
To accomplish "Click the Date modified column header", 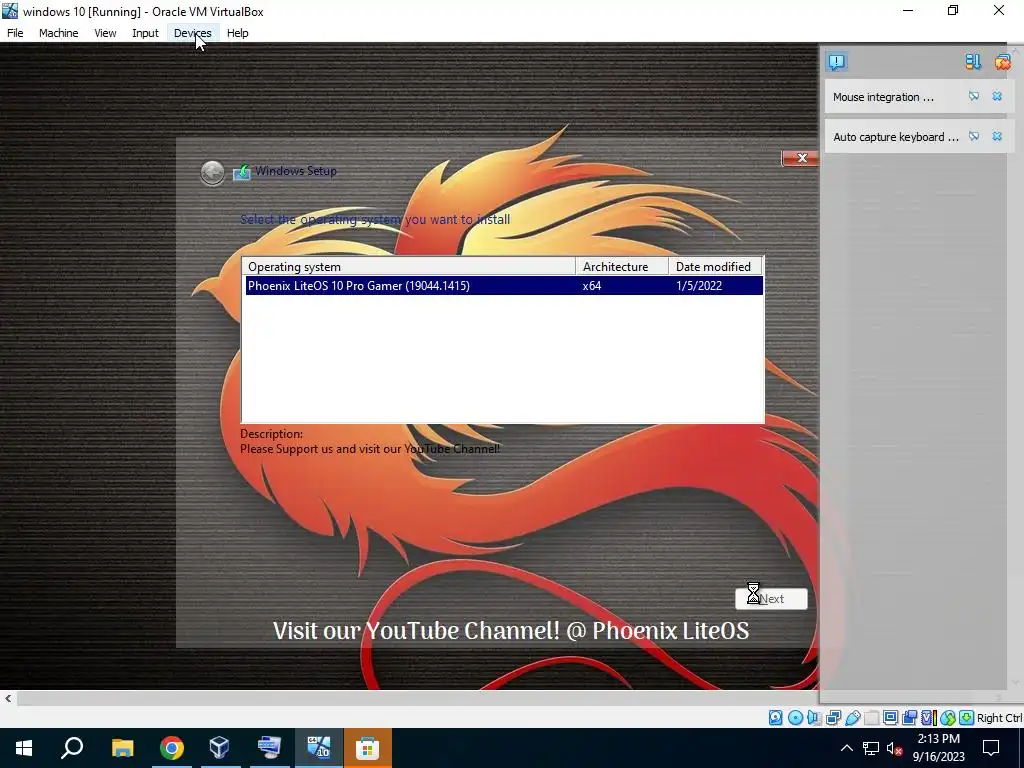I will [x=715, y=266].
